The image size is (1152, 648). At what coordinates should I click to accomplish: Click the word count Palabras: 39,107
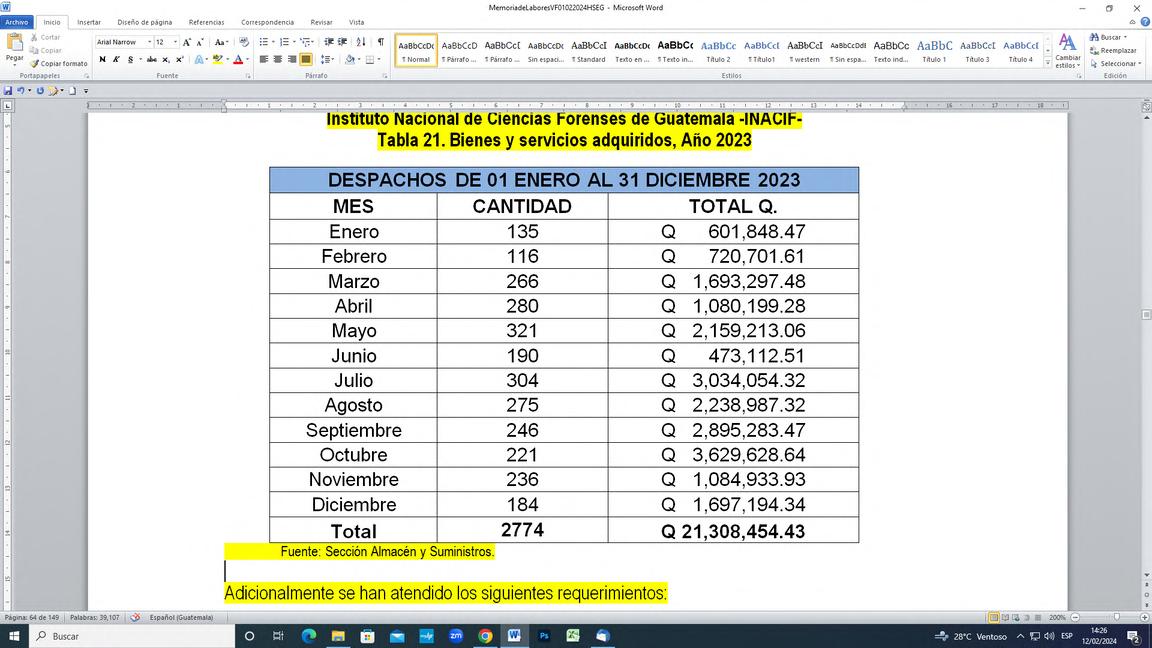tap(95, 618)
